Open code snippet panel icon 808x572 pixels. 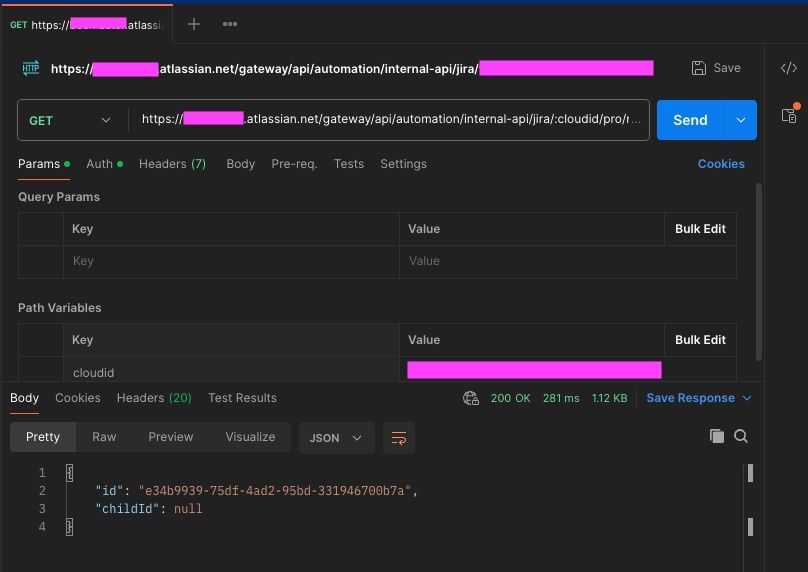788,68
